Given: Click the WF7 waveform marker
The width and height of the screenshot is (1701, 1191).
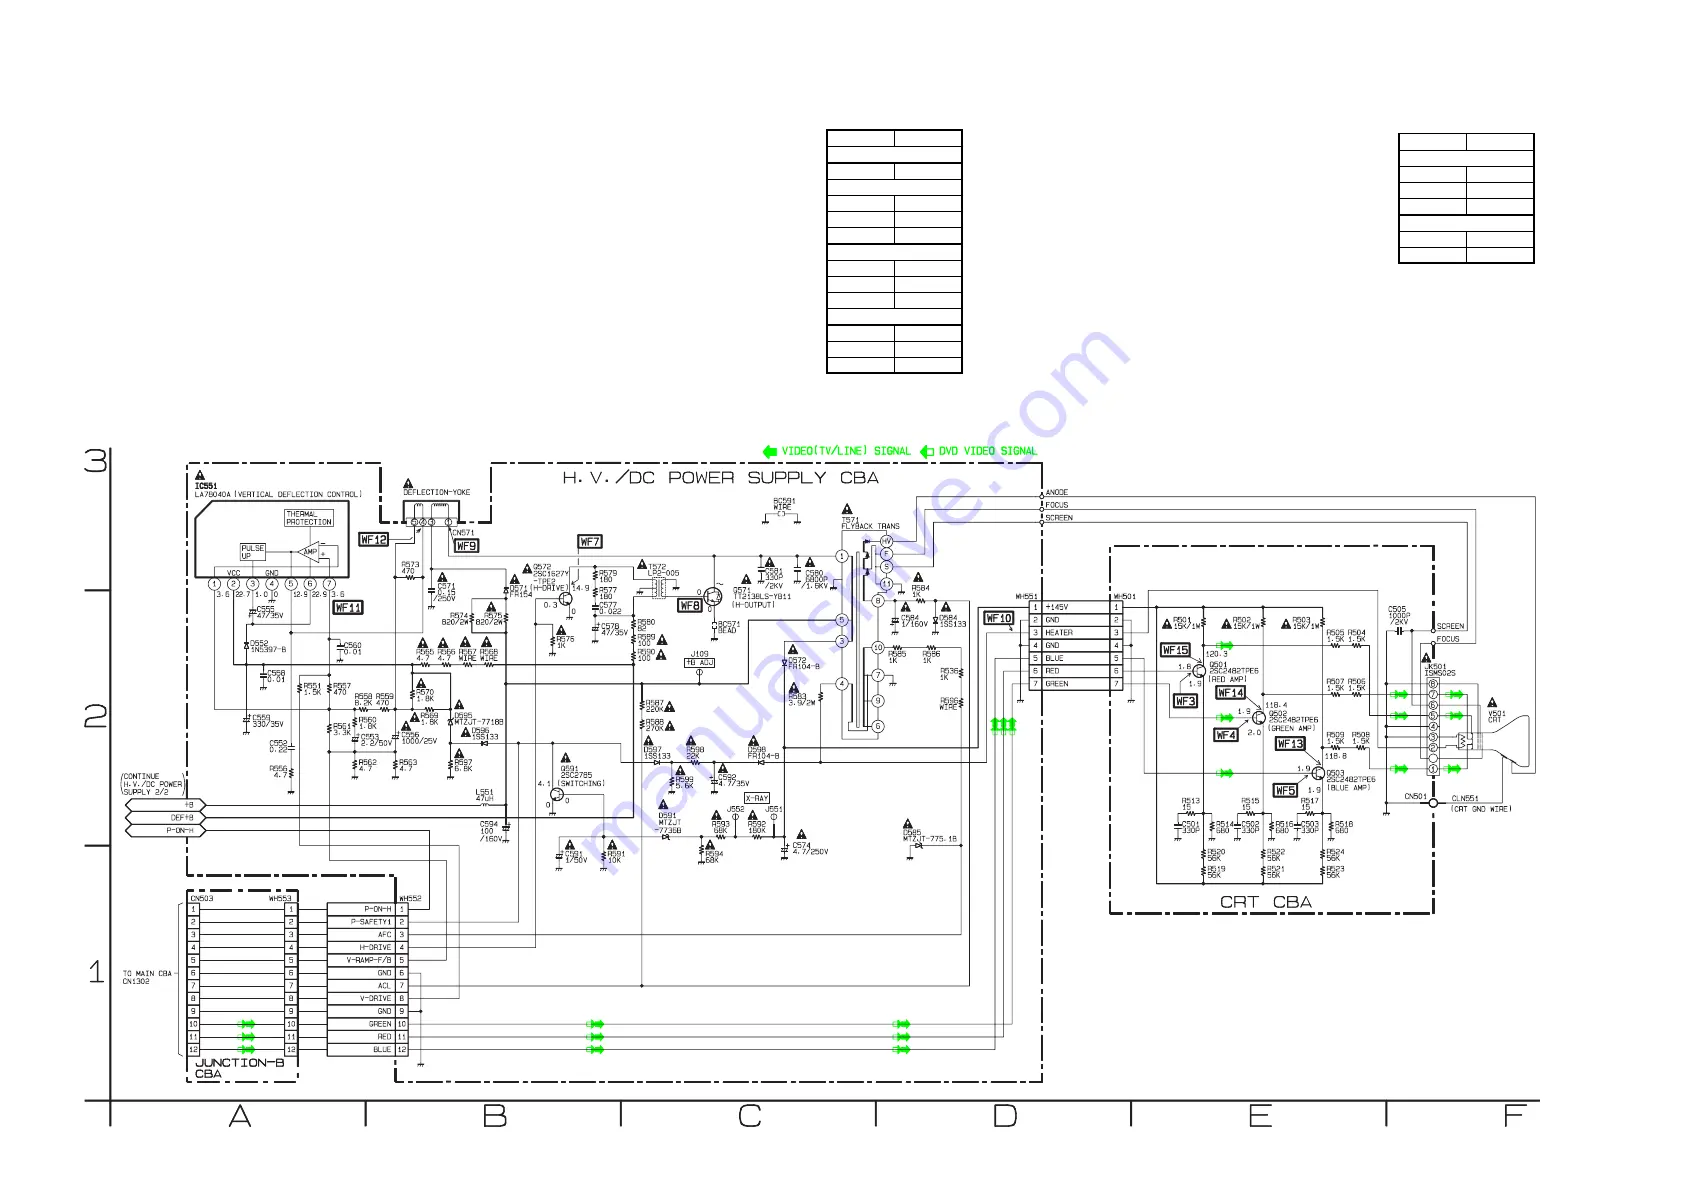Looking at the screenshot, I should pos(590,542).
